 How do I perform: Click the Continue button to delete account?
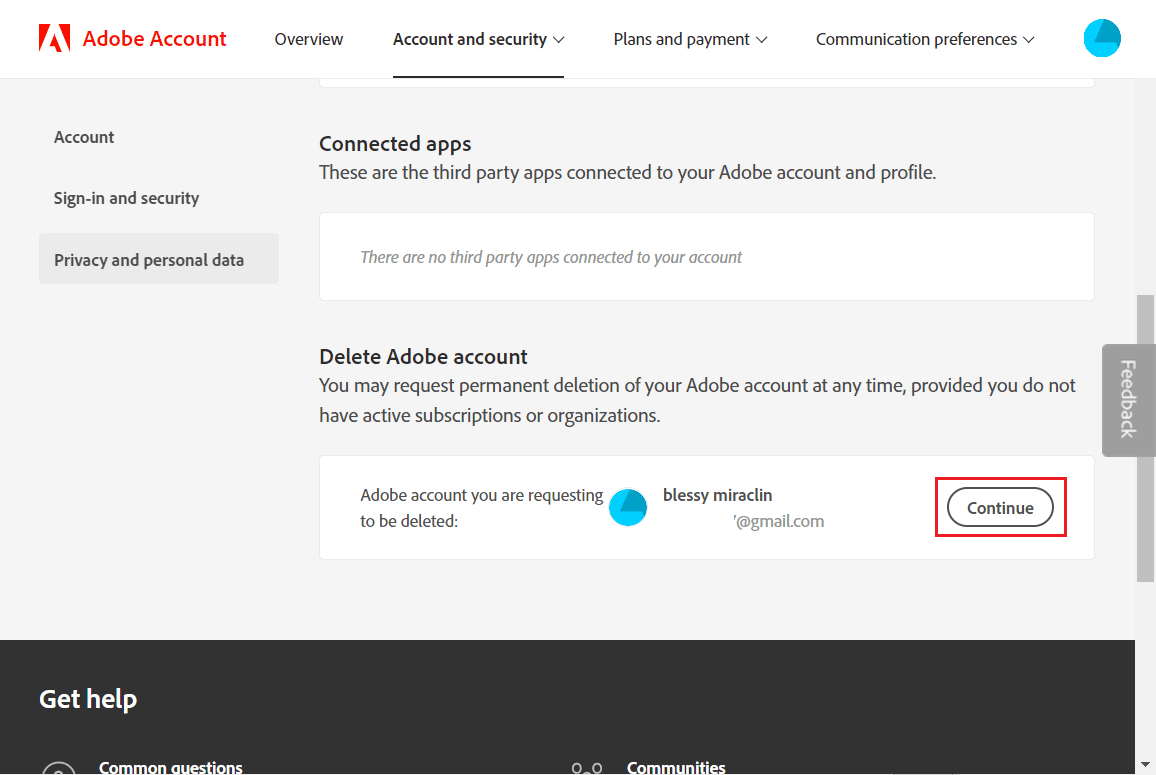pyautogui.click(x=1000, y=507)
